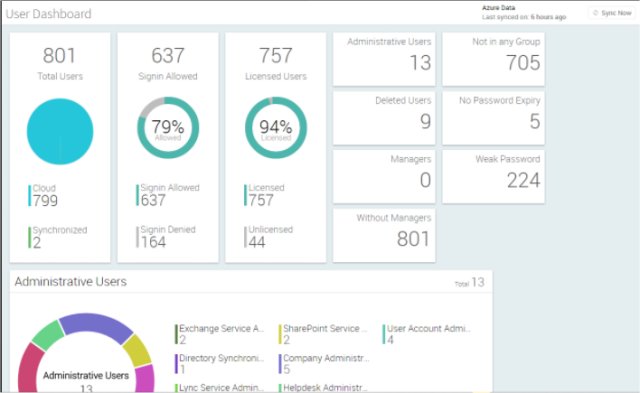Open the Not in any Group card
This screenshot has width=640, height=393.
pos(493,59)
